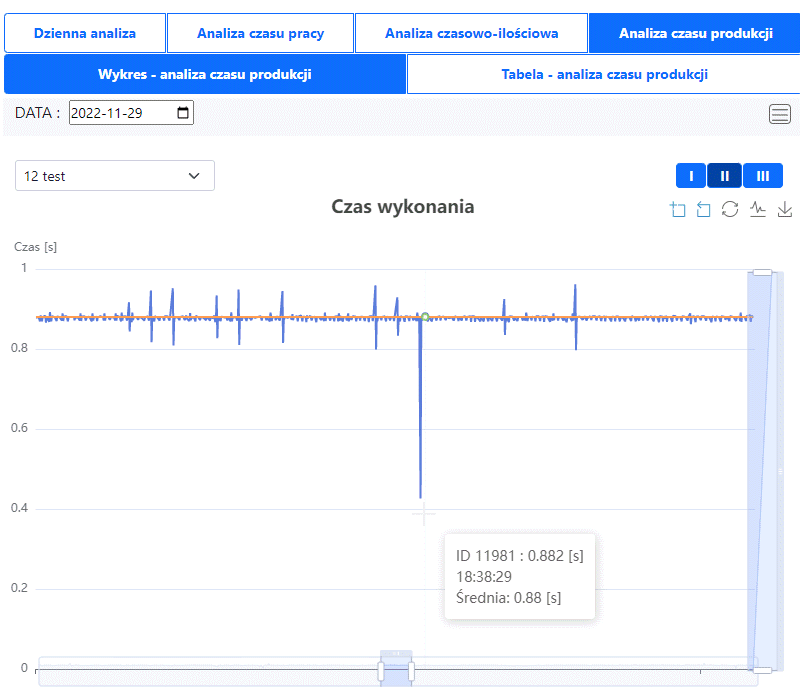Show Tabela - analiza czasu produkcji
This screenshot has height=700, width=800.
point(604,74)
